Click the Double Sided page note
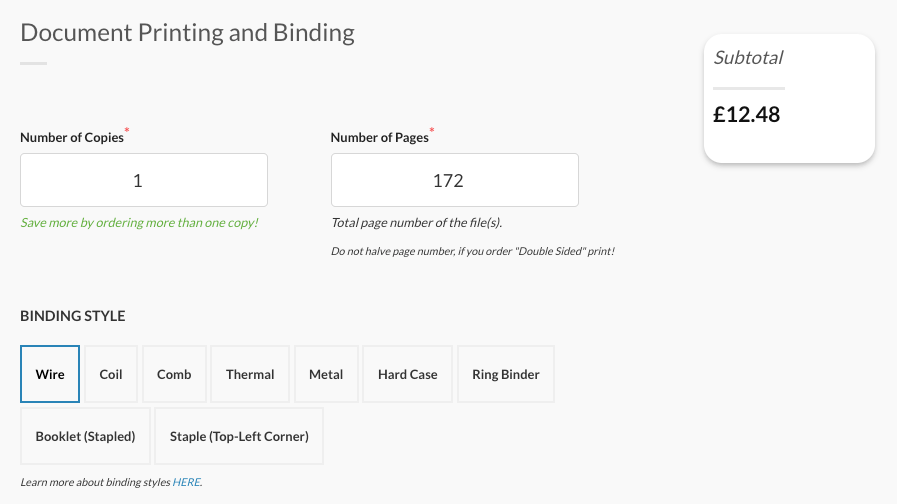This screenshot has height=504, width=897. (472, 251)
